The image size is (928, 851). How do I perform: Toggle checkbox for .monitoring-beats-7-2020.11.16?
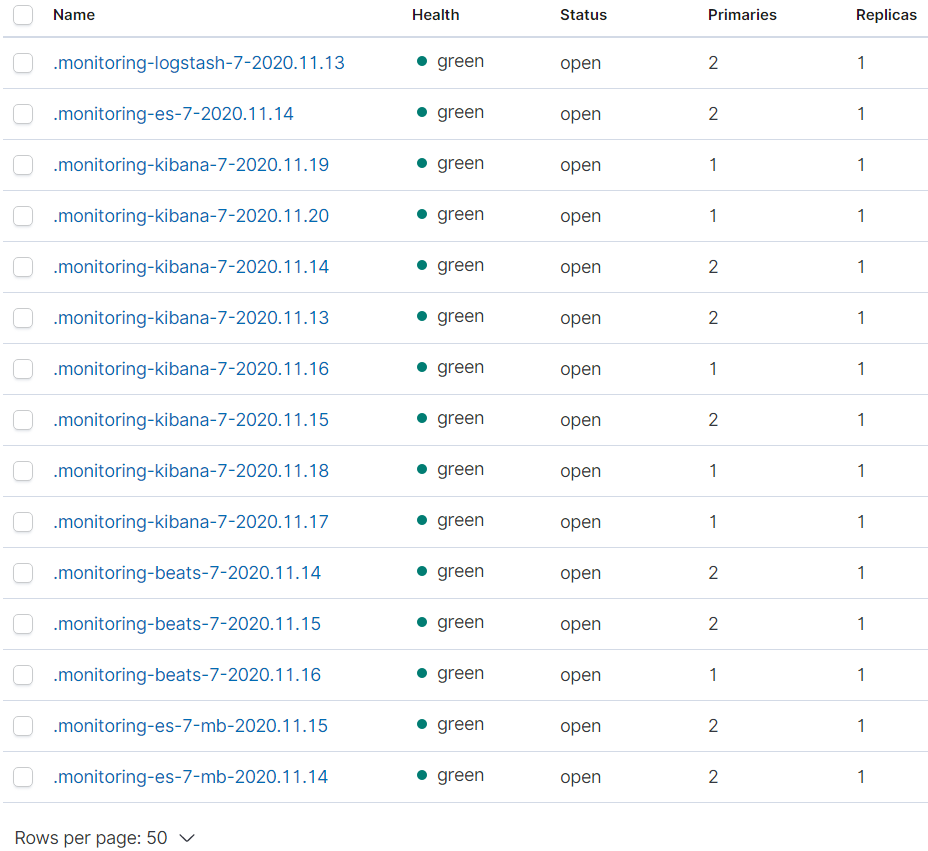click(23, 675)
